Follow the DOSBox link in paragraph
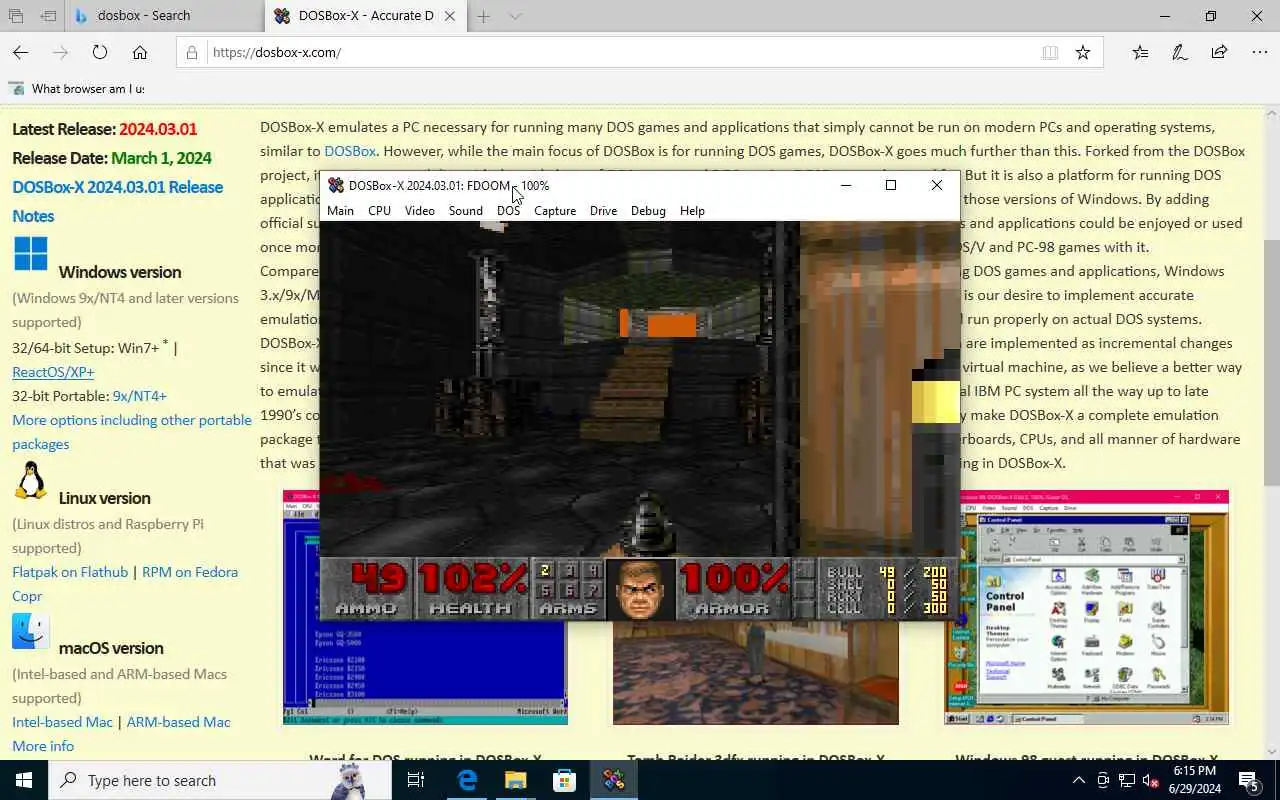Screen dimensions: 1280x800 coord(350,151)
